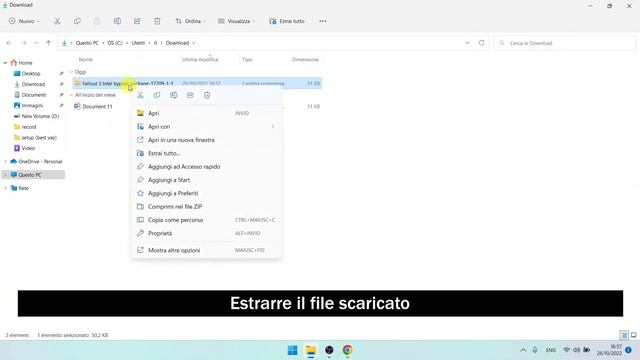
Task: Open New Volume (D:) in the sidebar
Action: 40,116
